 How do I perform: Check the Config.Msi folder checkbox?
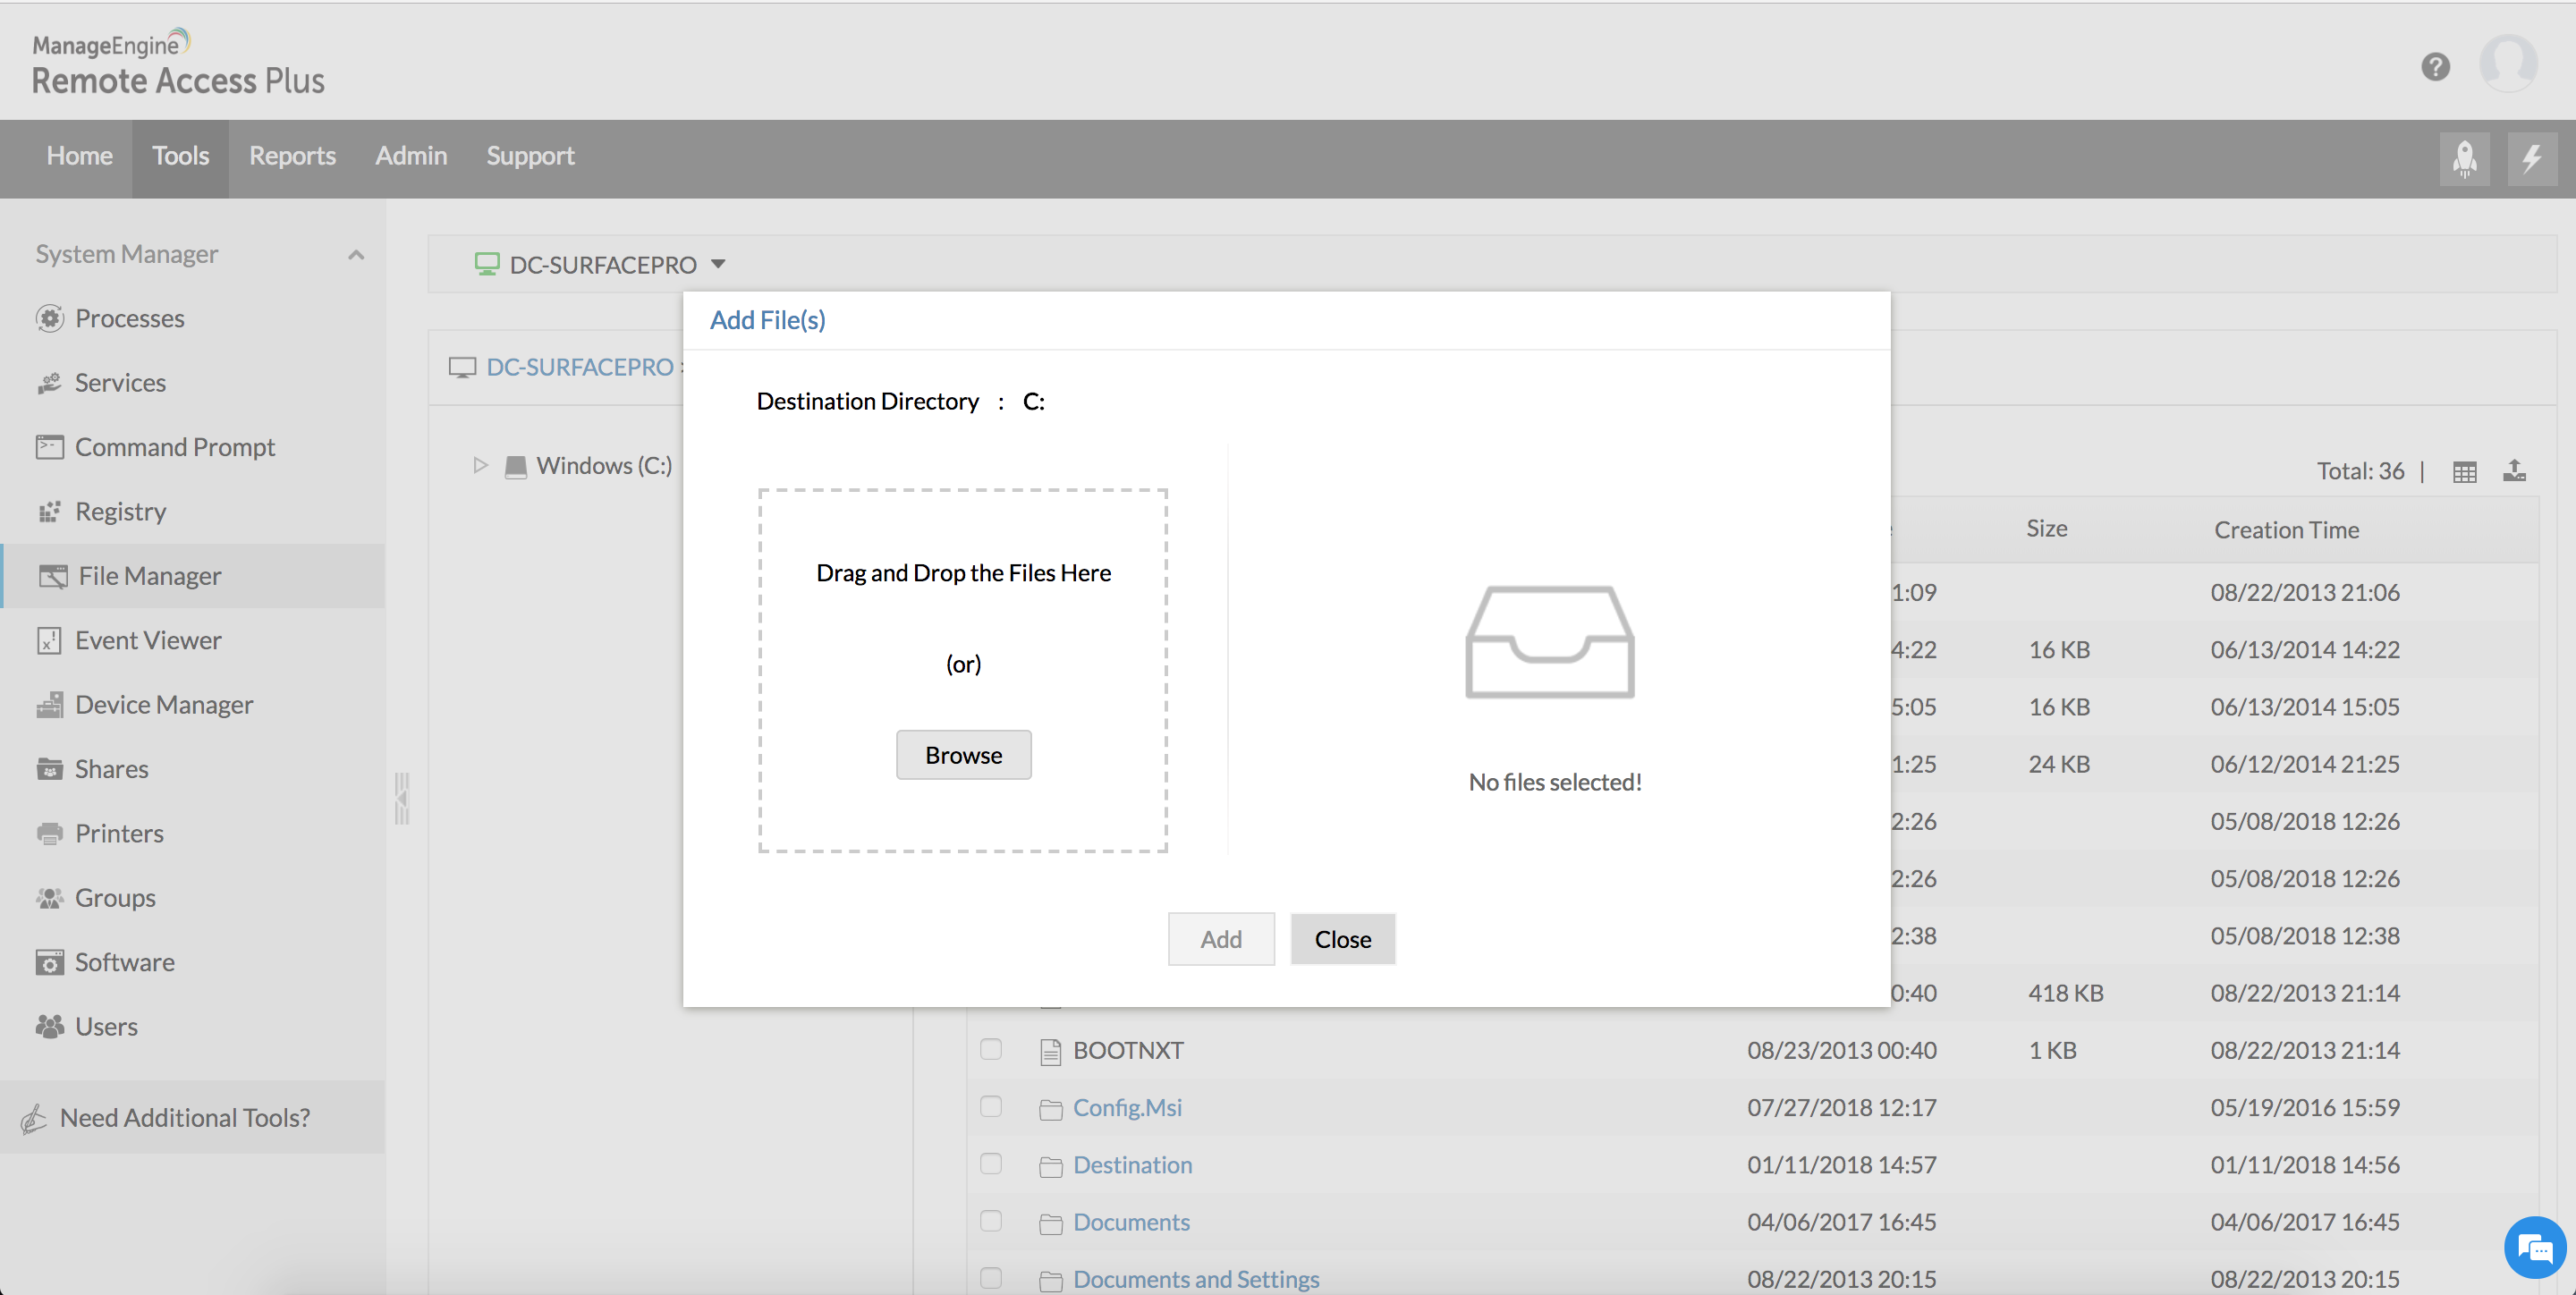(990, 1106)
